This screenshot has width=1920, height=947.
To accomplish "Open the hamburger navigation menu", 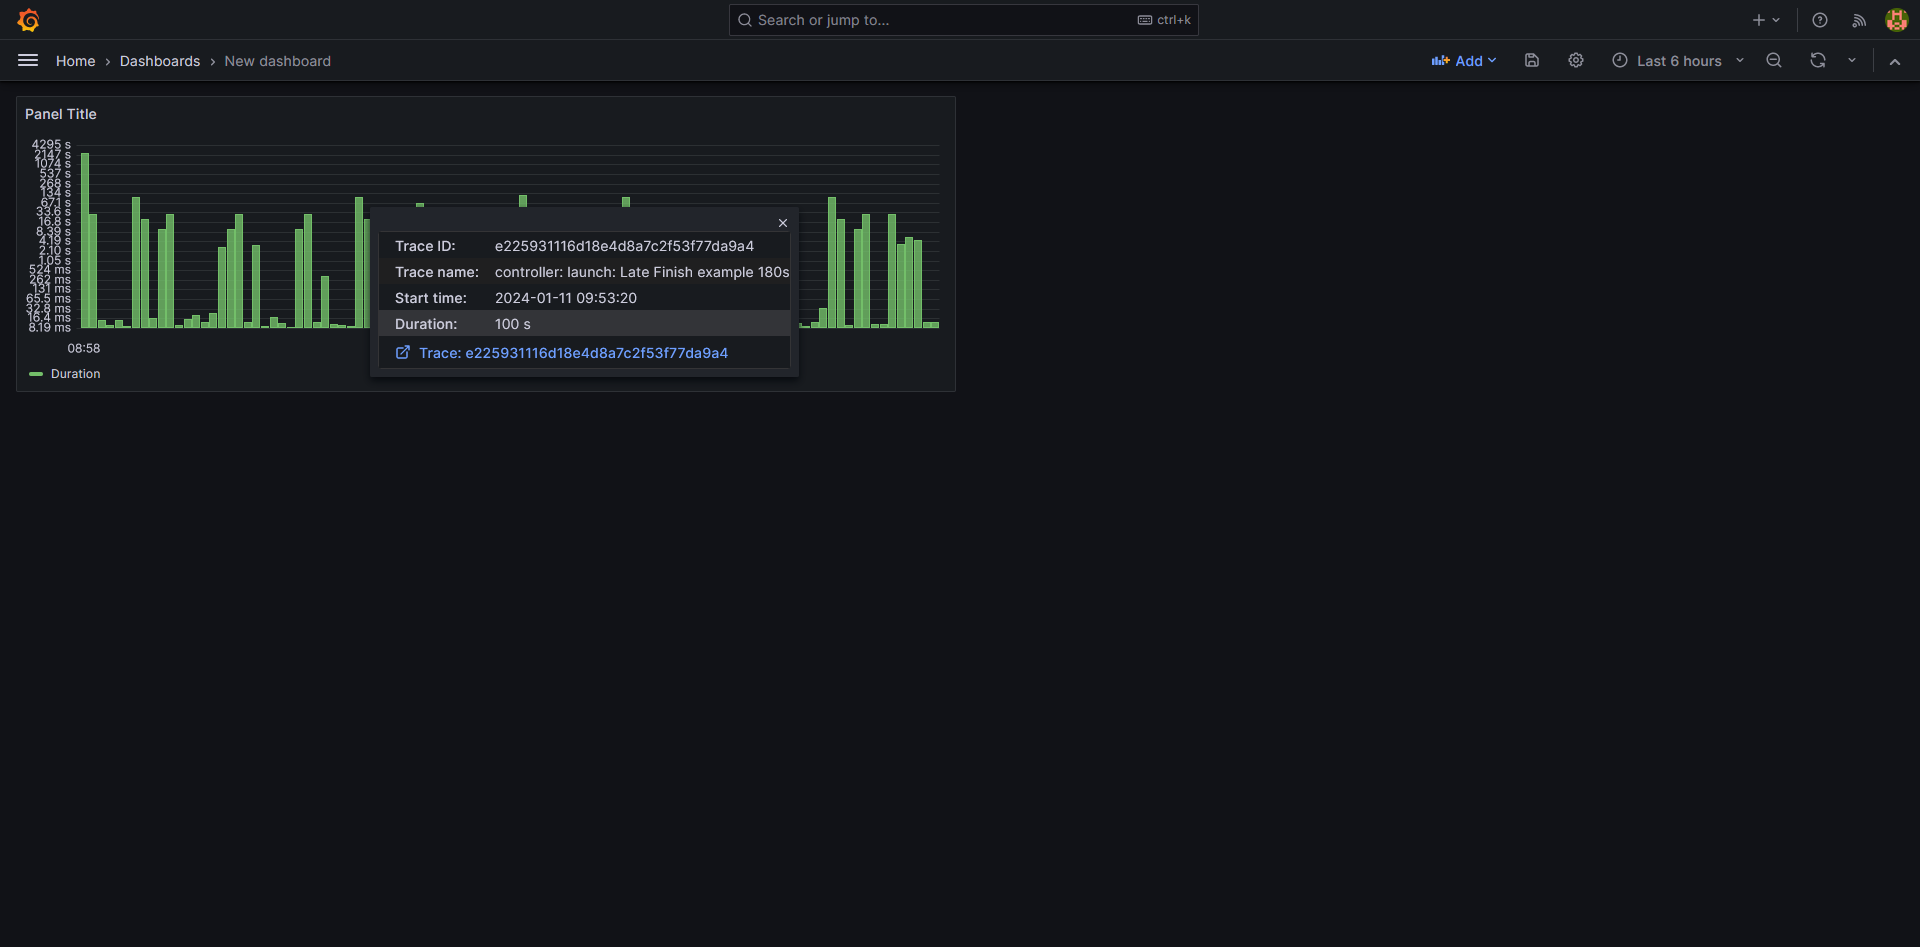I will [28, 61].
